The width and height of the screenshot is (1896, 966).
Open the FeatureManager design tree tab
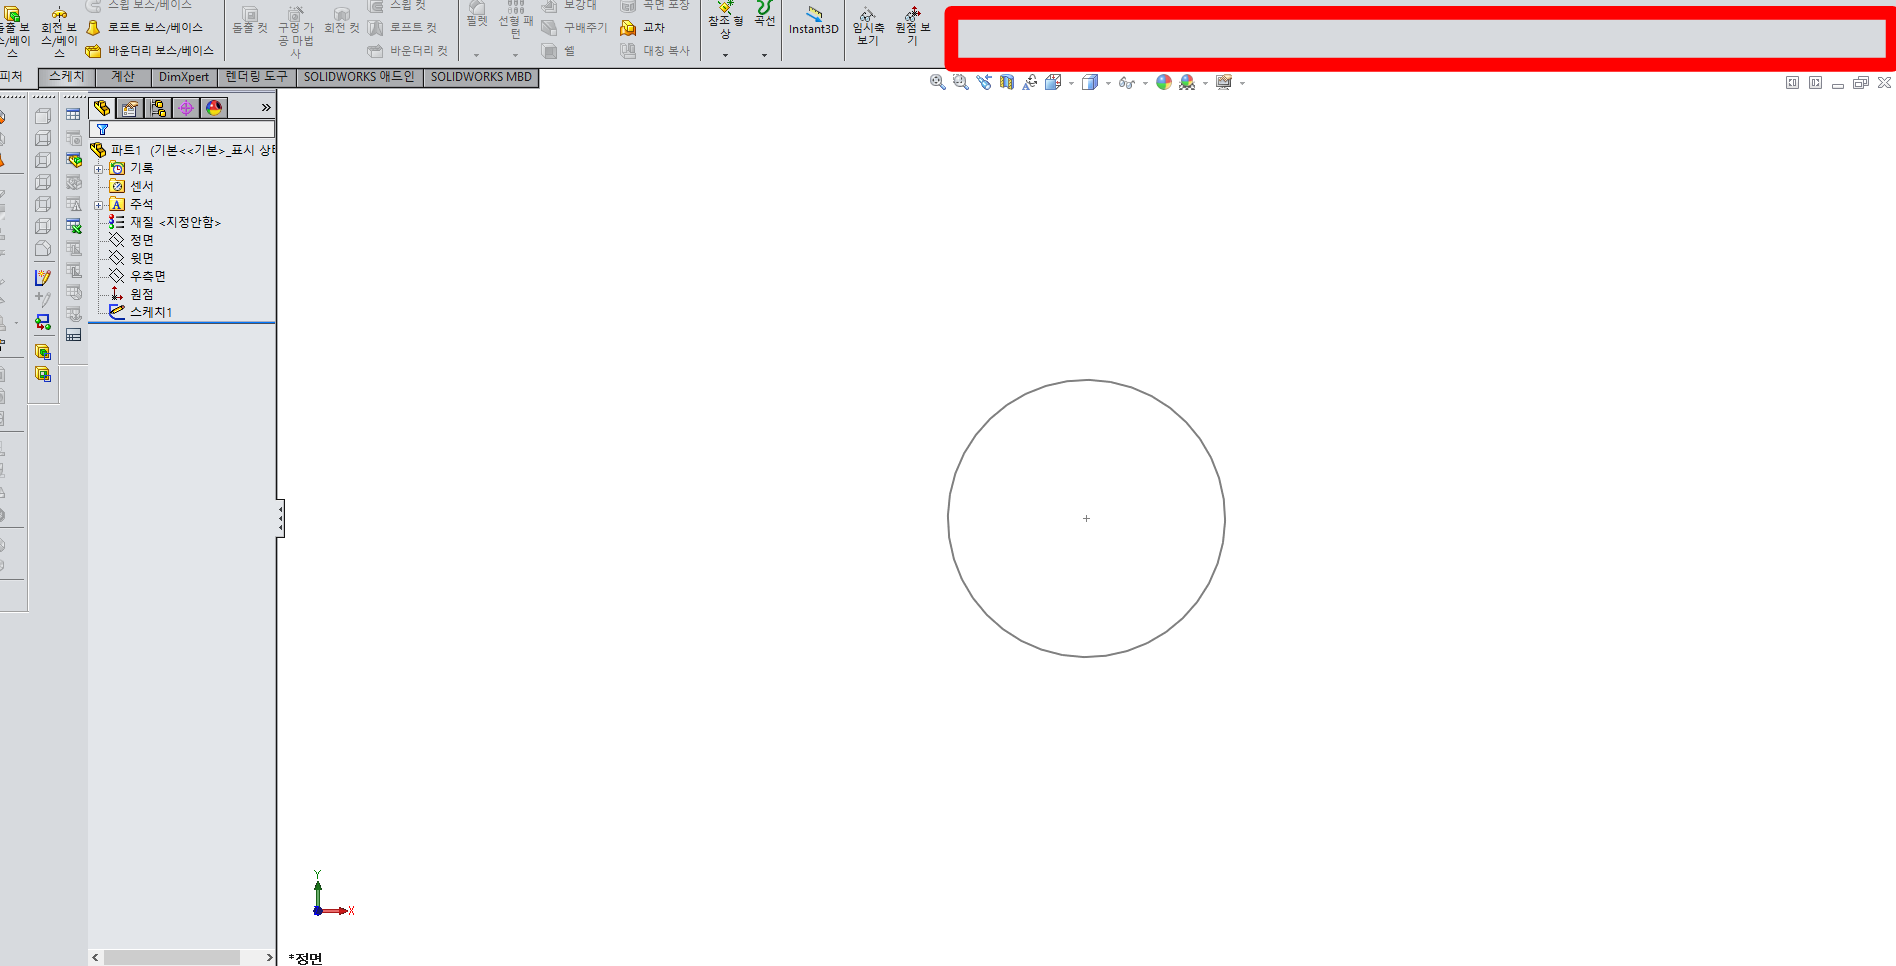[102, 108]
